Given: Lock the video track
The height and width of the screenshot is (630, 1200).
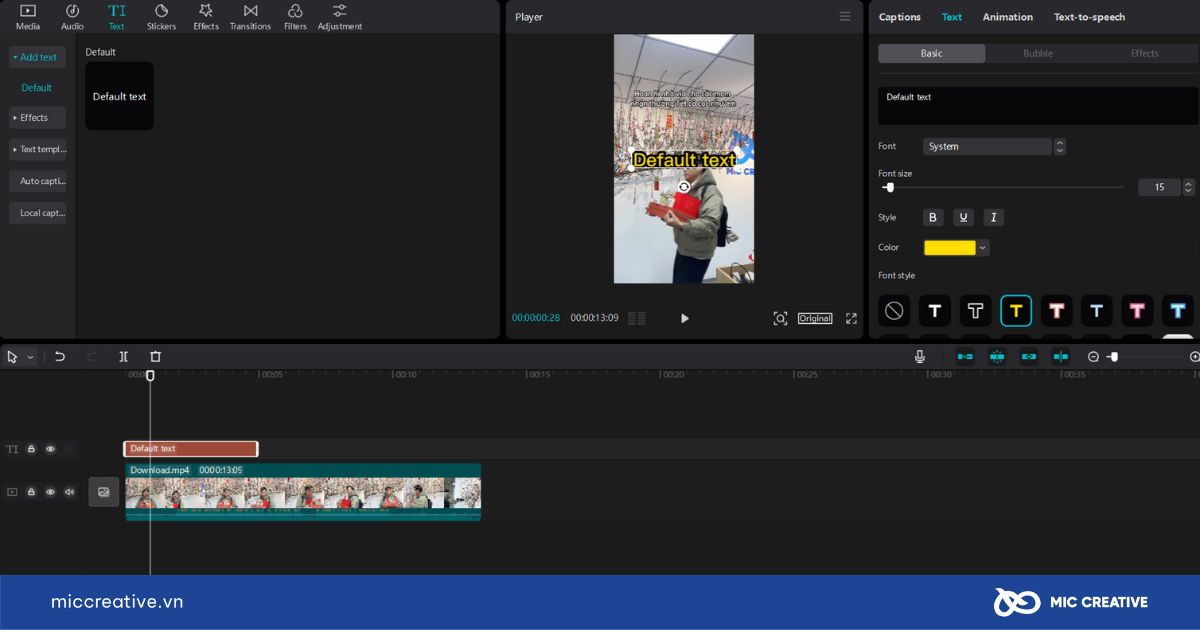Looking at the screenshot, I should (31, 492).
